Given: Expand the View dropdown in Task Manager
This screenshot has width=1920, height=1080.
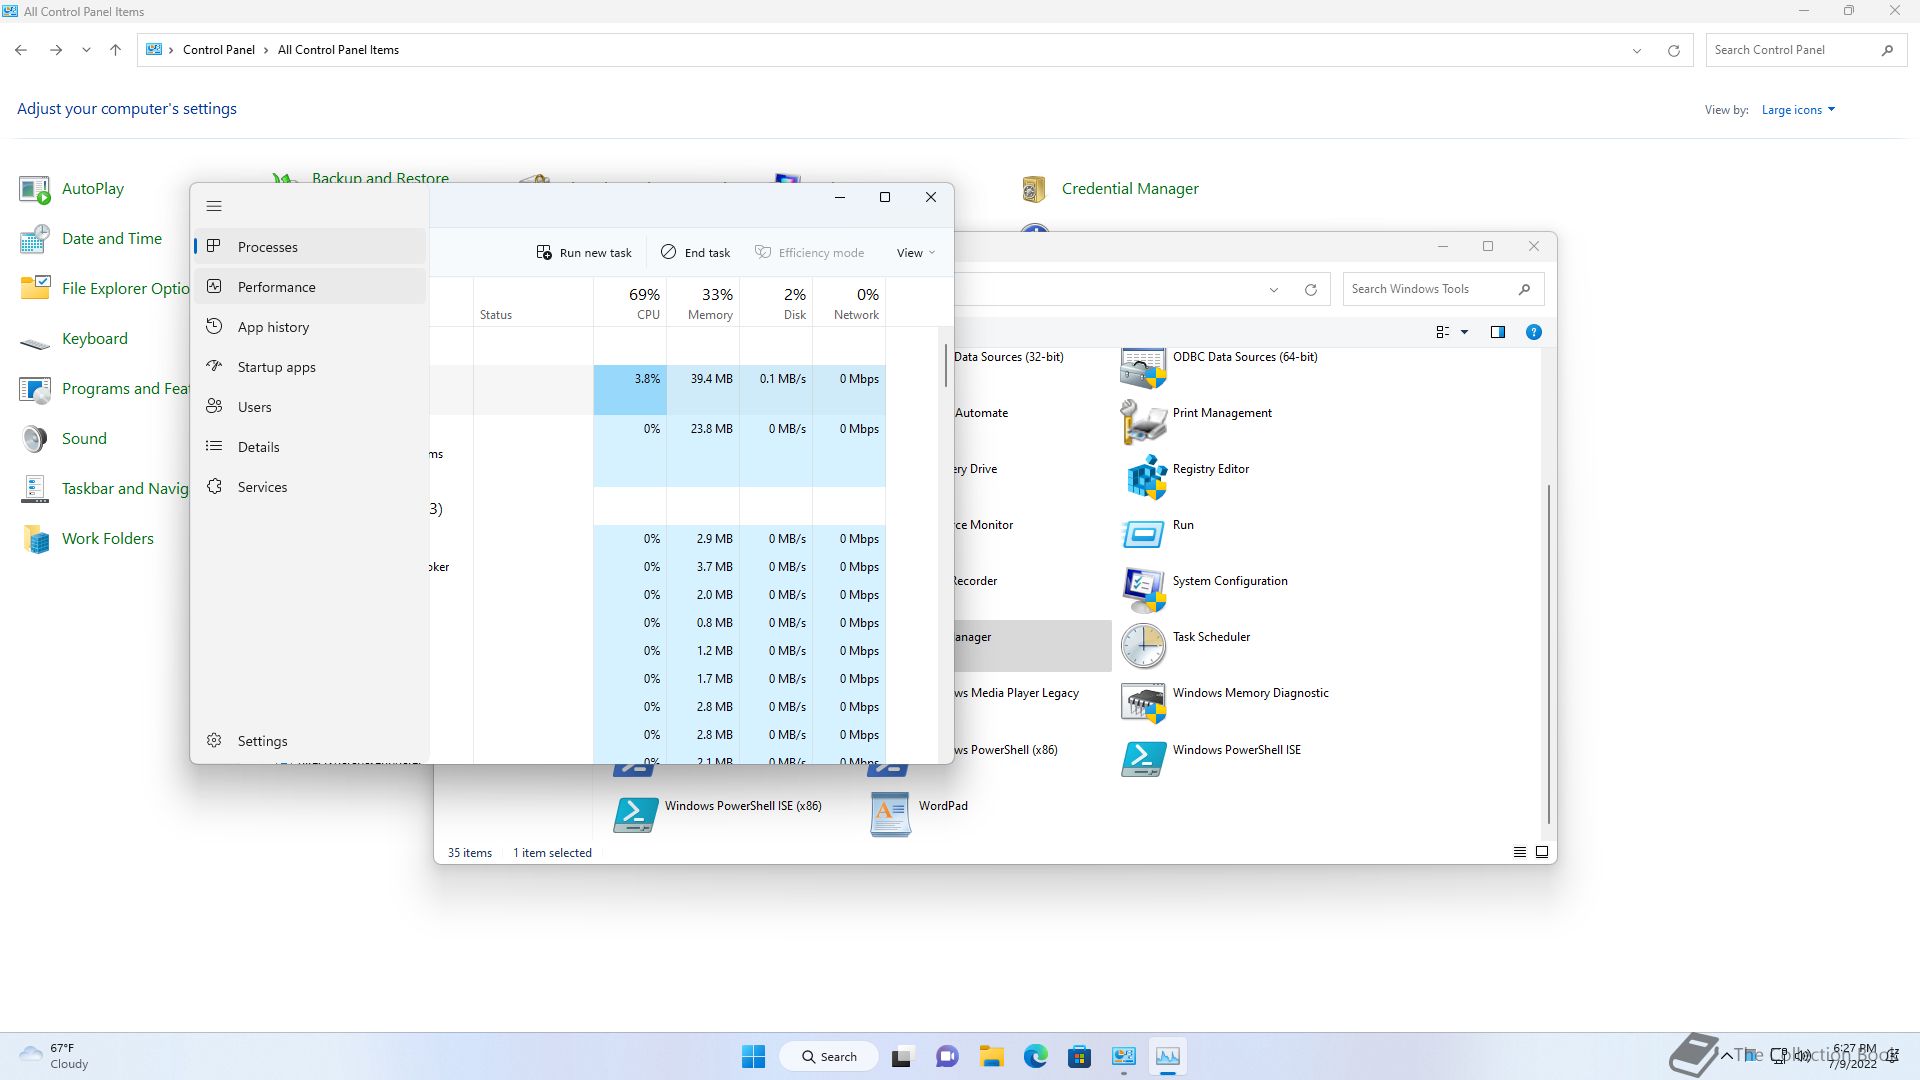Looking at the screenshot, I should tap(915, 253).
